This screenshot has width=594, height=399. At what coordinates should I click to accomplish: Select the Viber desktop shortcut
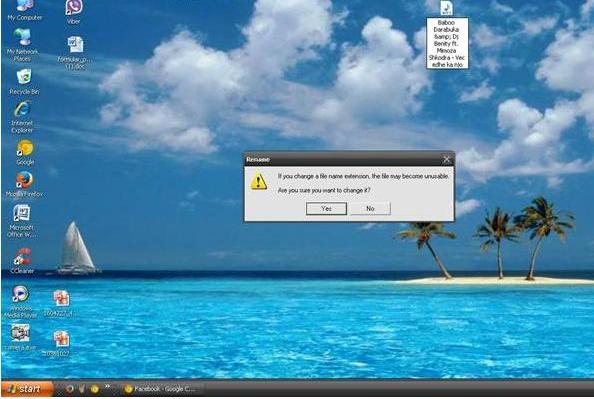pos(73,12)
